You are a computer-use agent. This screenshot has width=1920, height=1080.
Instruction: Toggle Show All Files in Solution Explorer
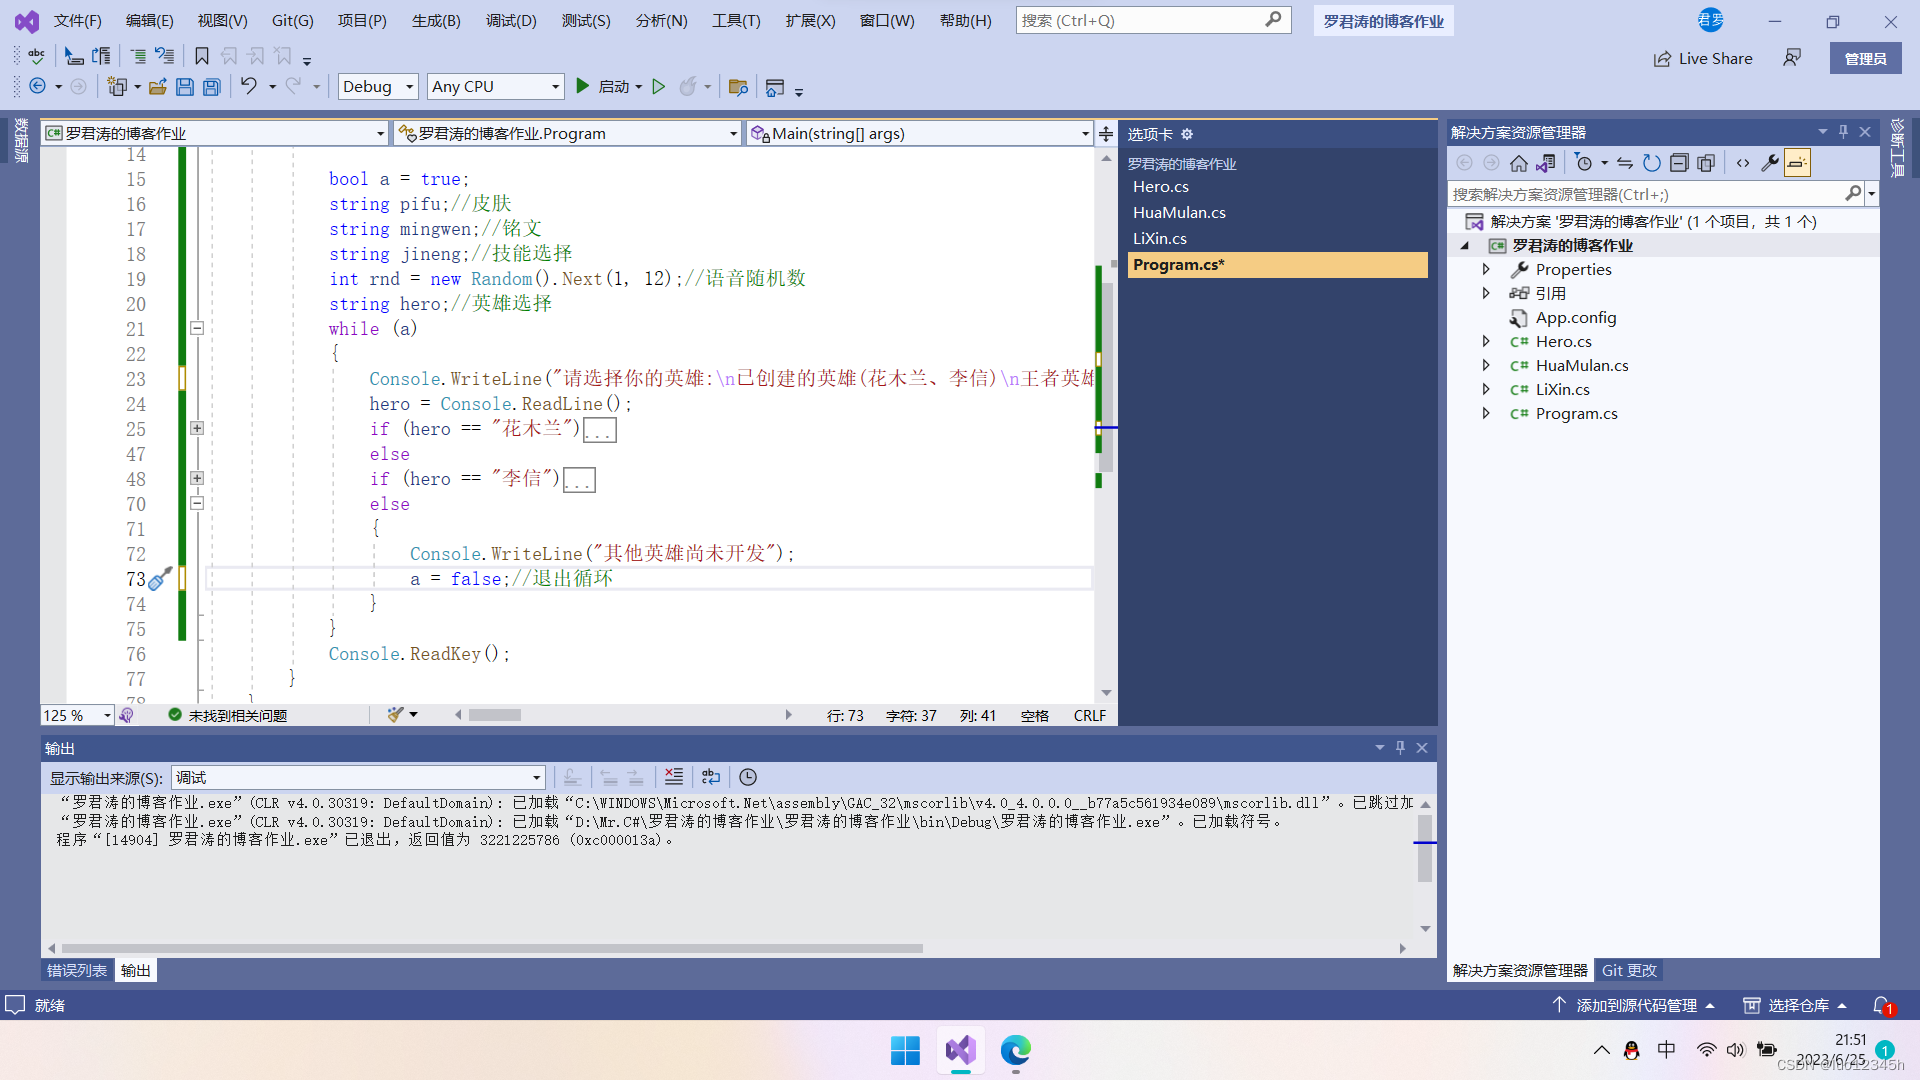(x=1706, y=163)
